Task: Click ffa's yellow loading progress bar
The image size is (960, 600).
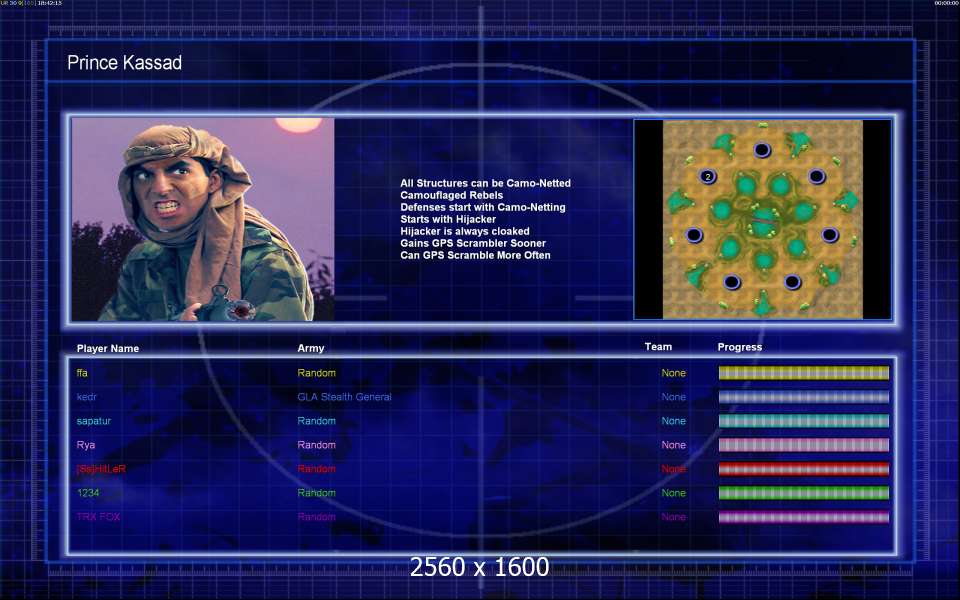Action: click(x=804, y=373)
